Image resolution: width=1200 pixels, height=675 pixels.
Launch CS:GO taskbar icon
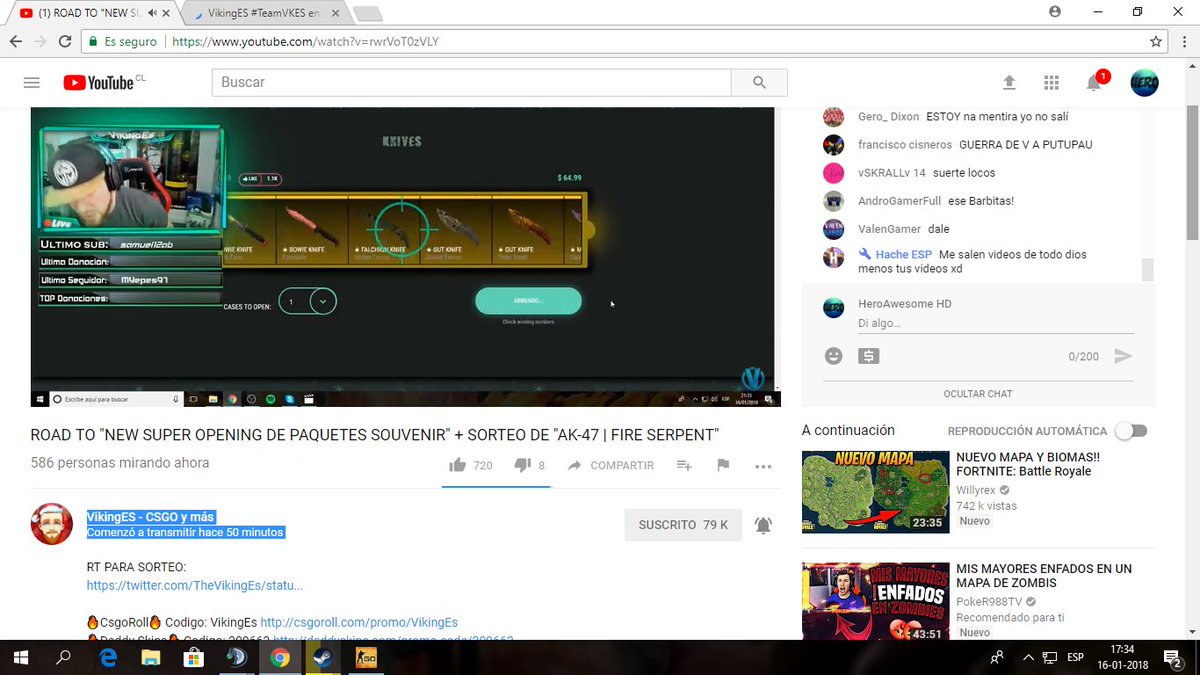coord(366,657)
